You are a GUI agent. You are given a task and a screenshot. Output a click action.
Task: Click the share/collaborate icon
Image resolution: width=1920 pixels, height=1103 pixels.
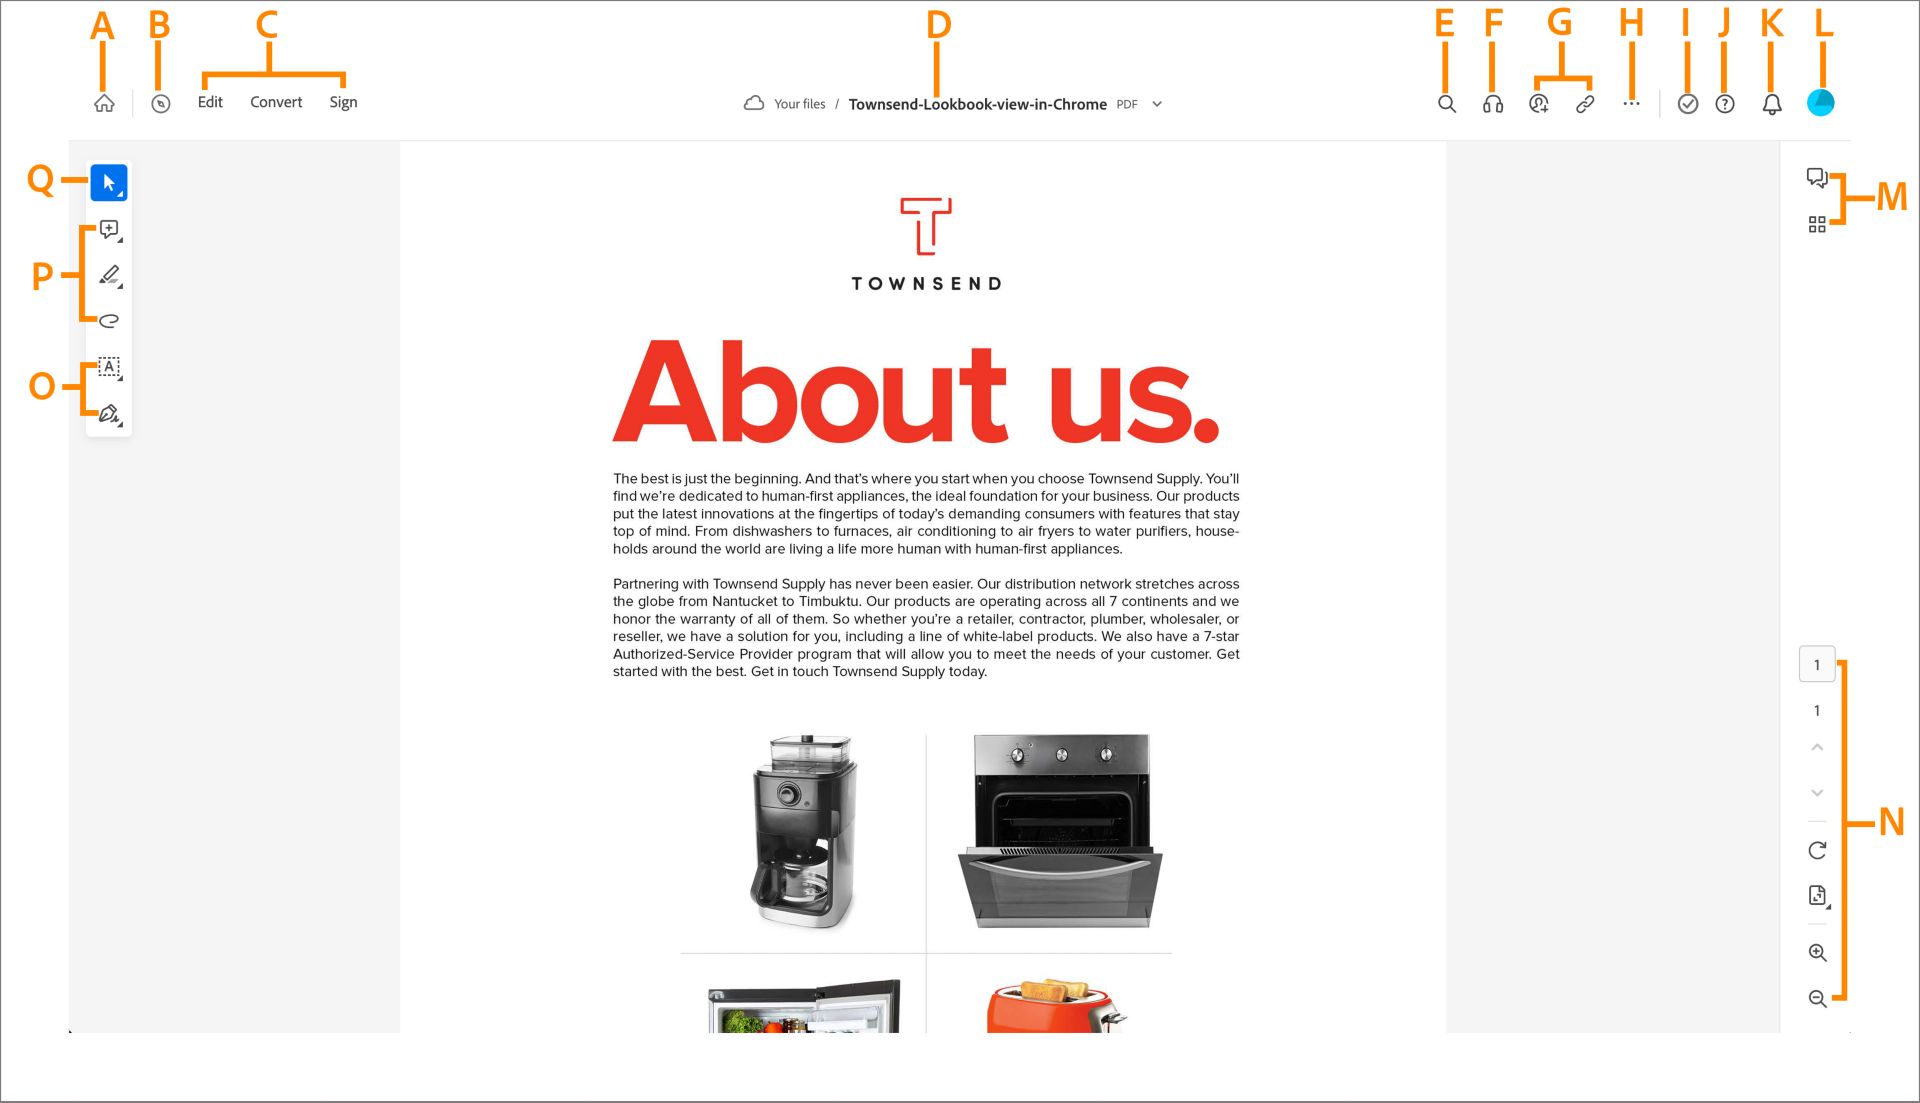pyautogui.click(x=1538, y=103)
